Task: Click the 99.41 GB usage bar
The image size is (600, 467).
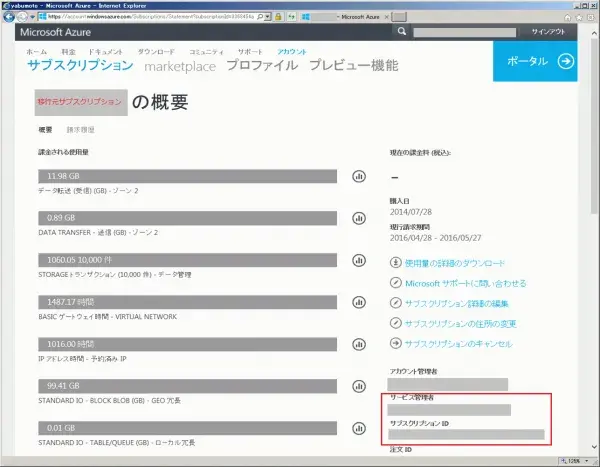Action: coord(188,386)
